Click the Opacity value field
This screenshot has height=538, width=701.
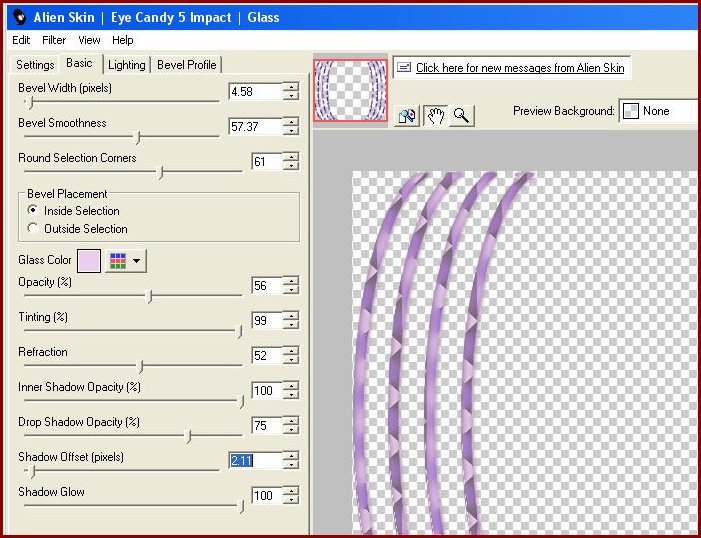pyautogui.click(x=267, y=285)
